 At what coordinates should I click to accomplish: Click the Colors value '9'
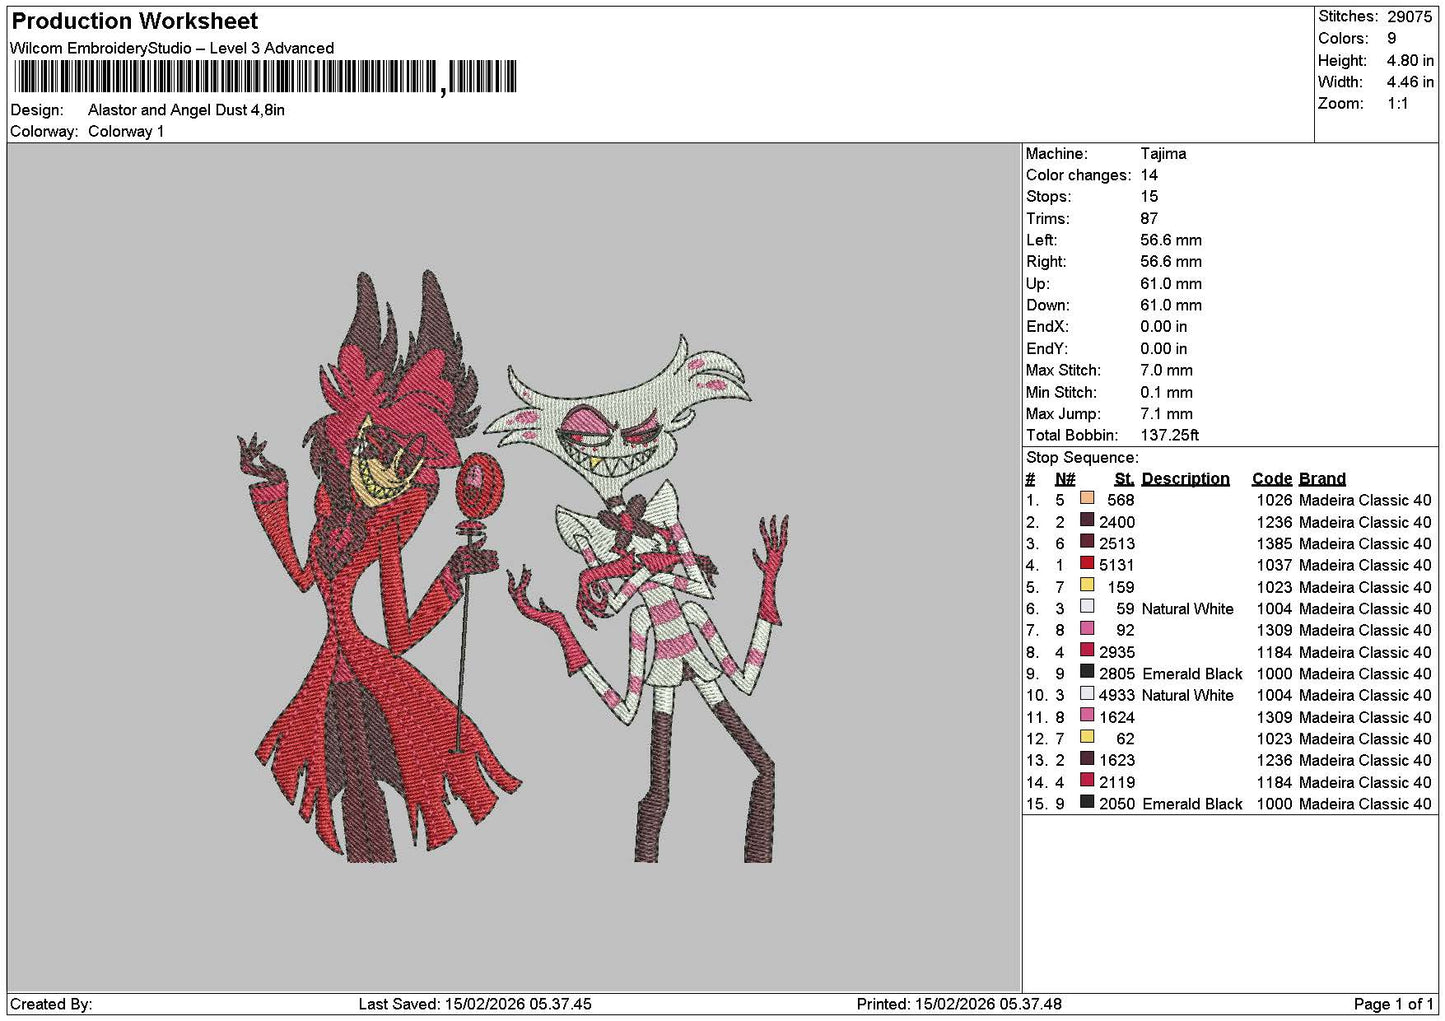coord(1392,38)
